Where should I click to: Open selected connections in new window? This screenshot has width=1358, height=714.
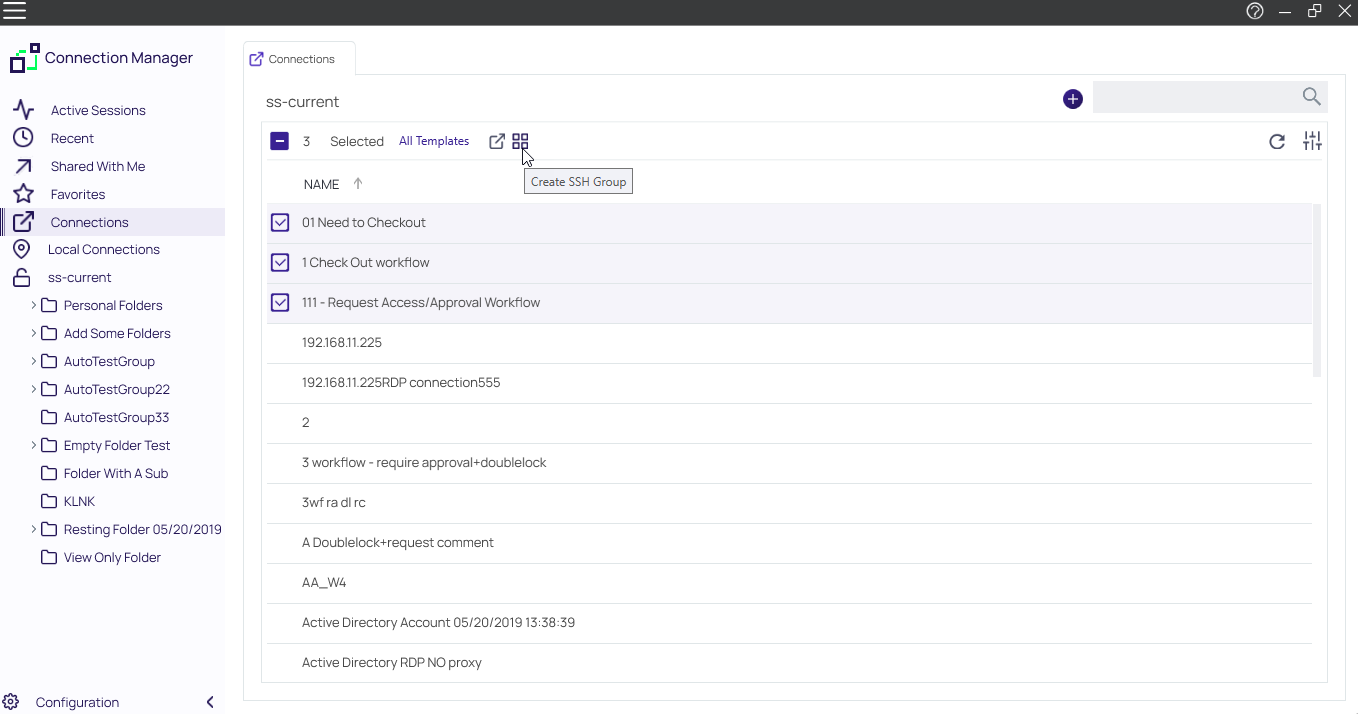[x=496, y=141]
